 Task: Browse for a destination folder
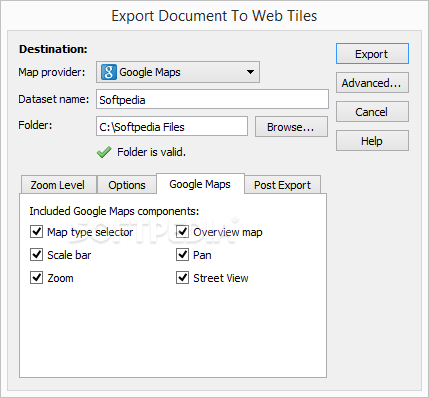click(291, 127)
